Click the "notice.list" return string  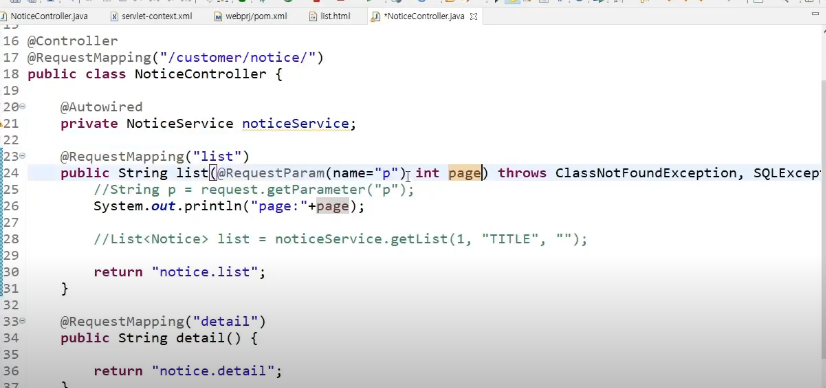coord(204,272)
